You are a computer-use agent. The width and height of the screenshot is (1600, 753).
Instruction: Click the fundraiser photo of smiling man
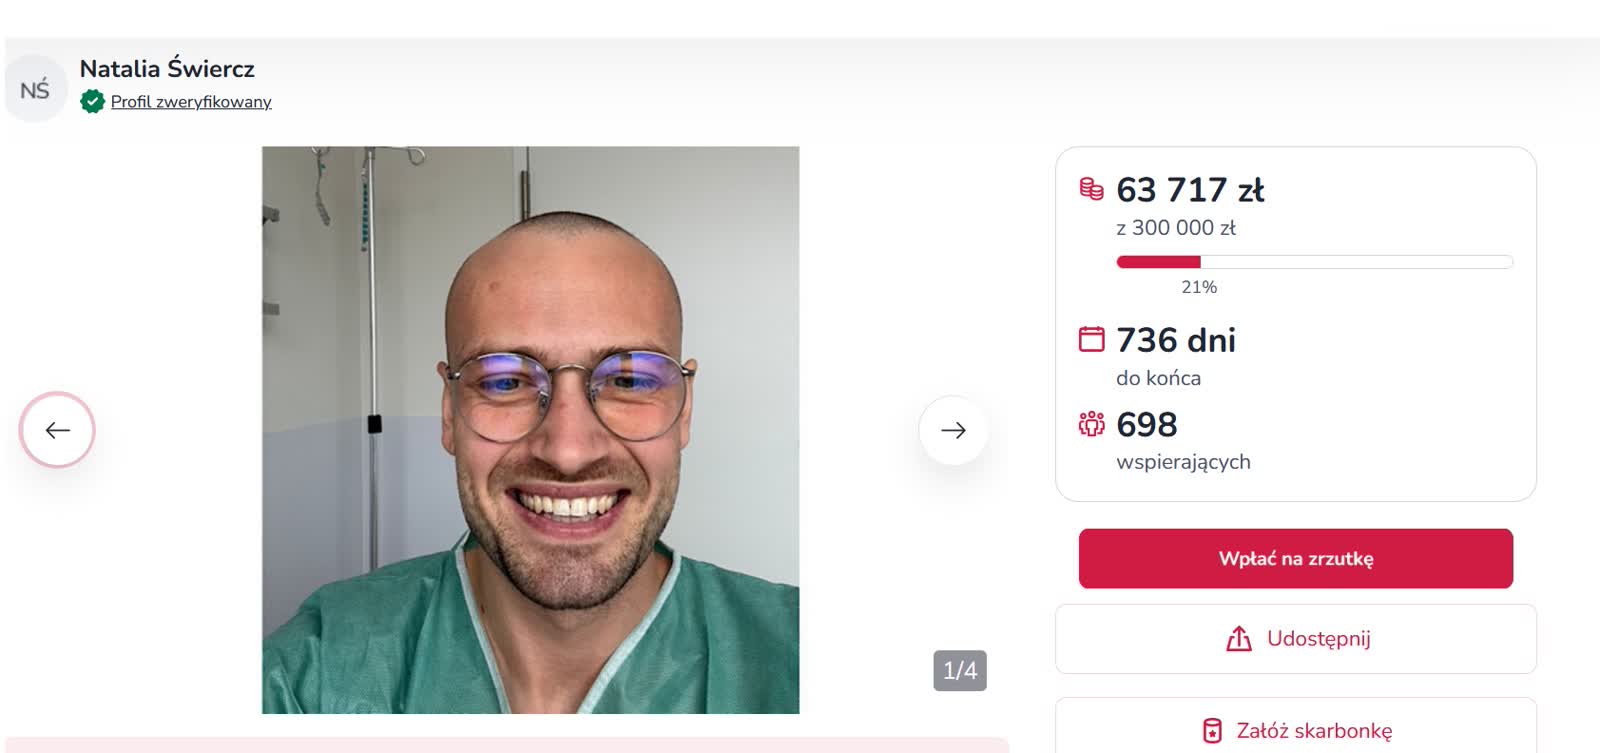coord(530,430)
